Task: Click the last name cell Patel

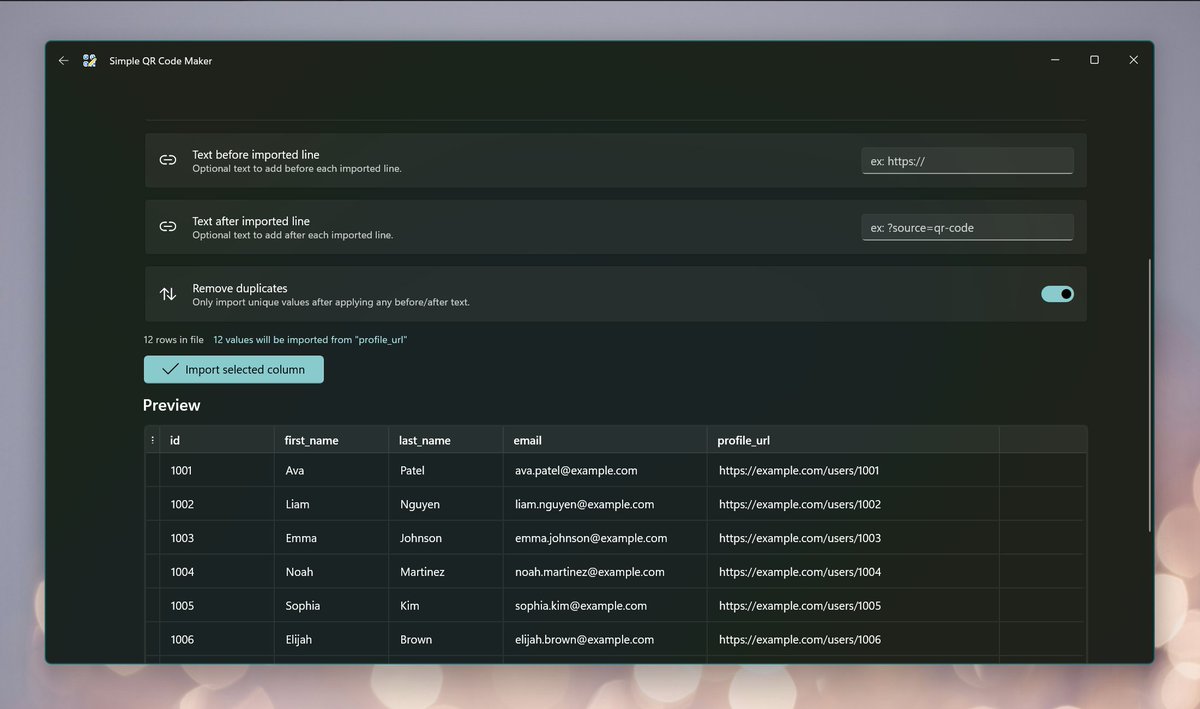Action: [446, 470]
